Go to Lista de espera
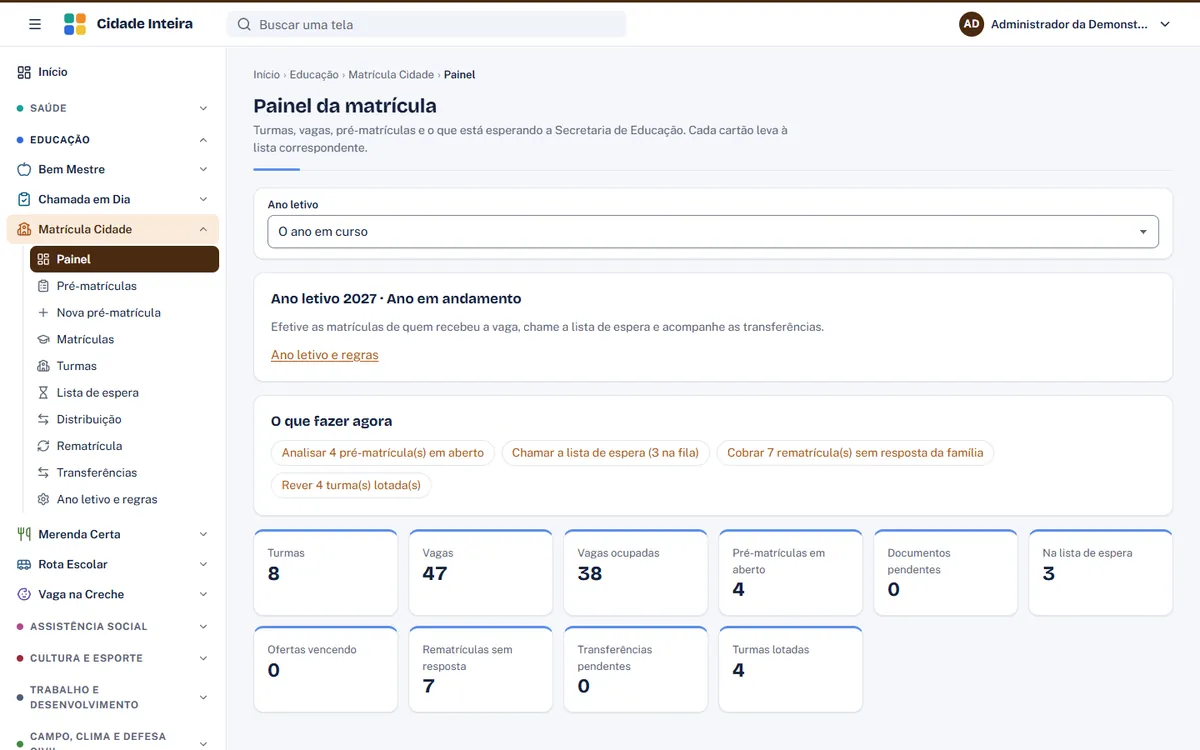The image size is (1200, 750). pyautogui.click(x=124, y=393)
